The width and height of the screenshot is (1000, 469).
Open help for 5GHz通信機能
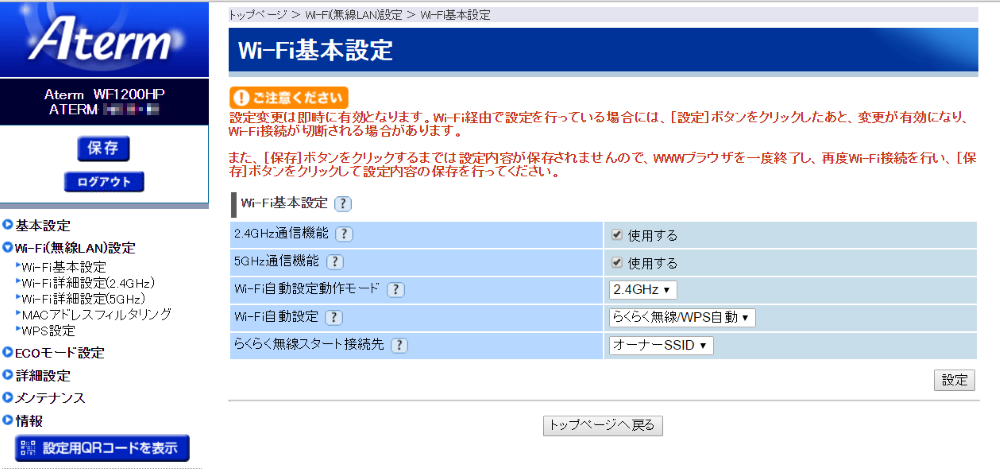335,262
